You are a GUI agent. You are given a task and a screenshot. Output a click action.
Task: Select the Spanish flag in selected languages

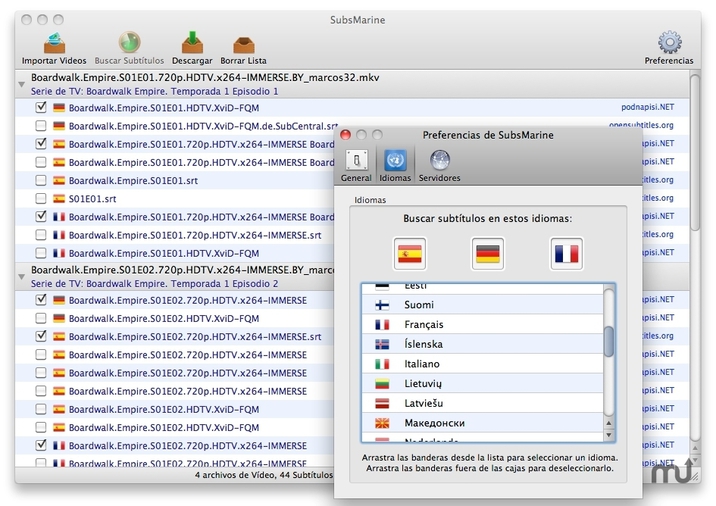[x=410, y=253]
